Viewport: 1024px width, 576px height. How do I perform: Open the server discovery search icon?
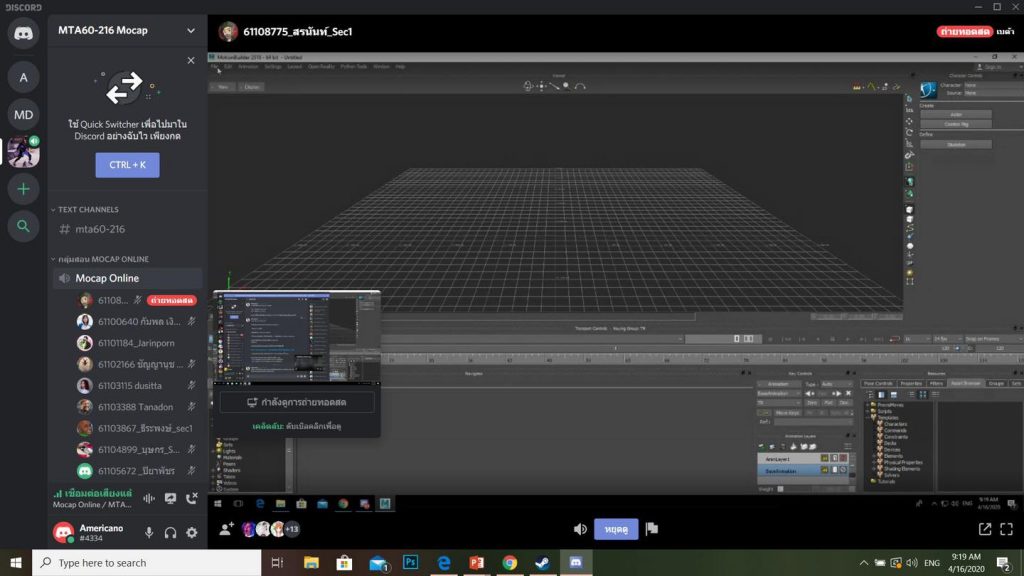point(23,227)
